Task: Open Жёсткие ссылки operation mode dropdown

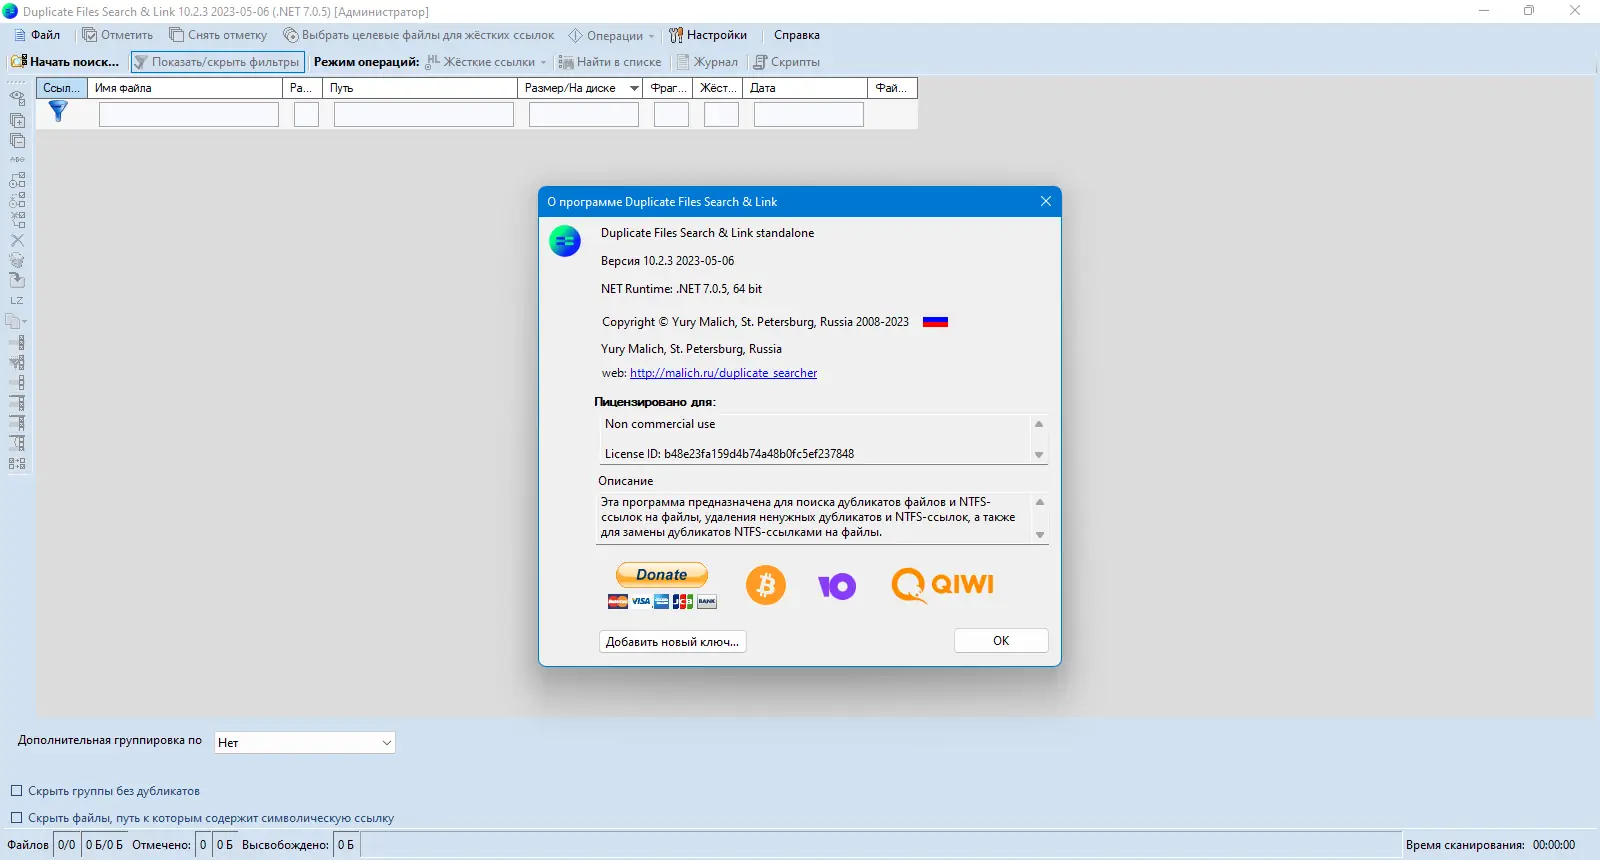Action: (486, 62)
